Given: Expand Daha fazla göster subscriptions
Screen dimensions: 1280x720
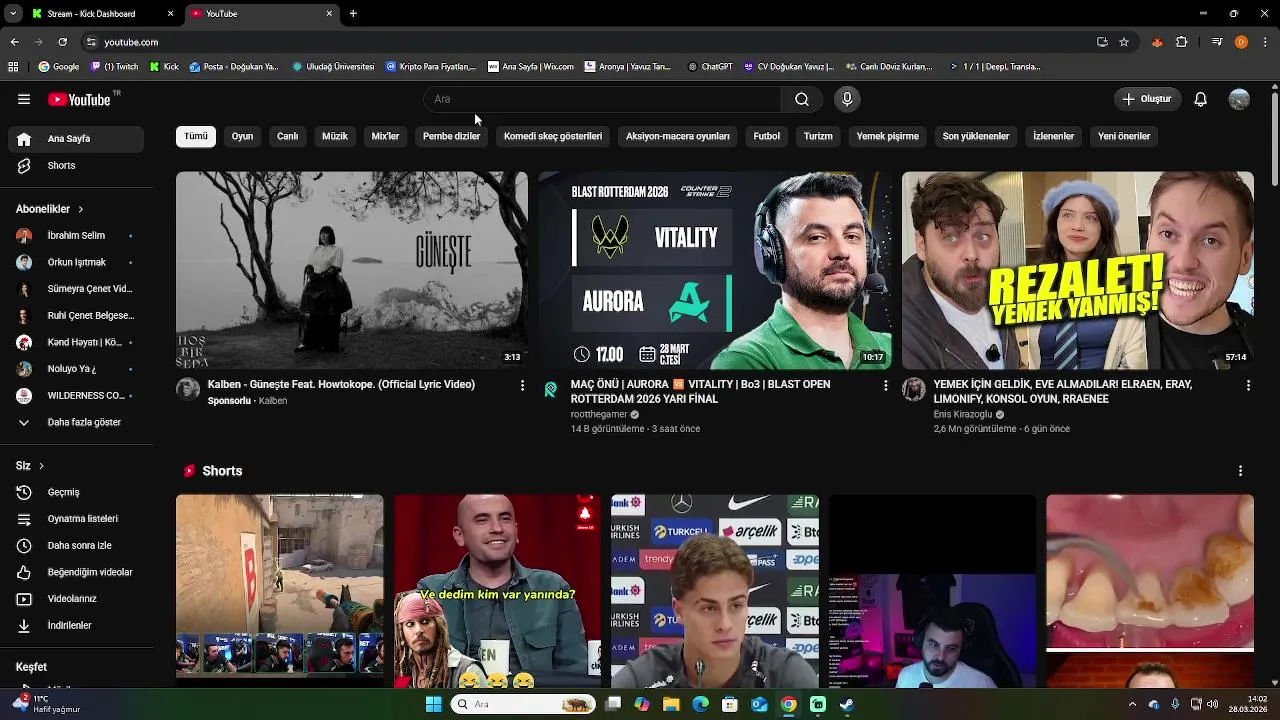Looking at the screenshot, I should [76, 422].
